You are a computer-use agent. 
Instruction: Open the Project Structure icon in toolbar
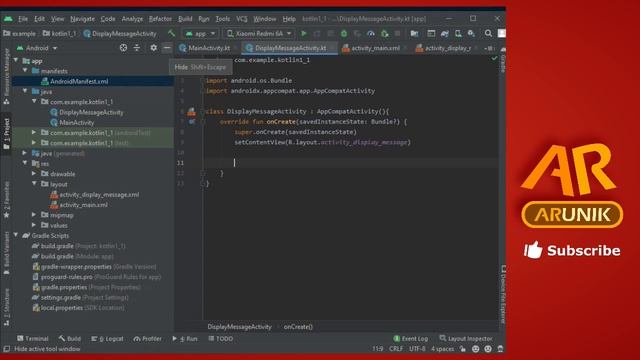[x=414, y=33]
